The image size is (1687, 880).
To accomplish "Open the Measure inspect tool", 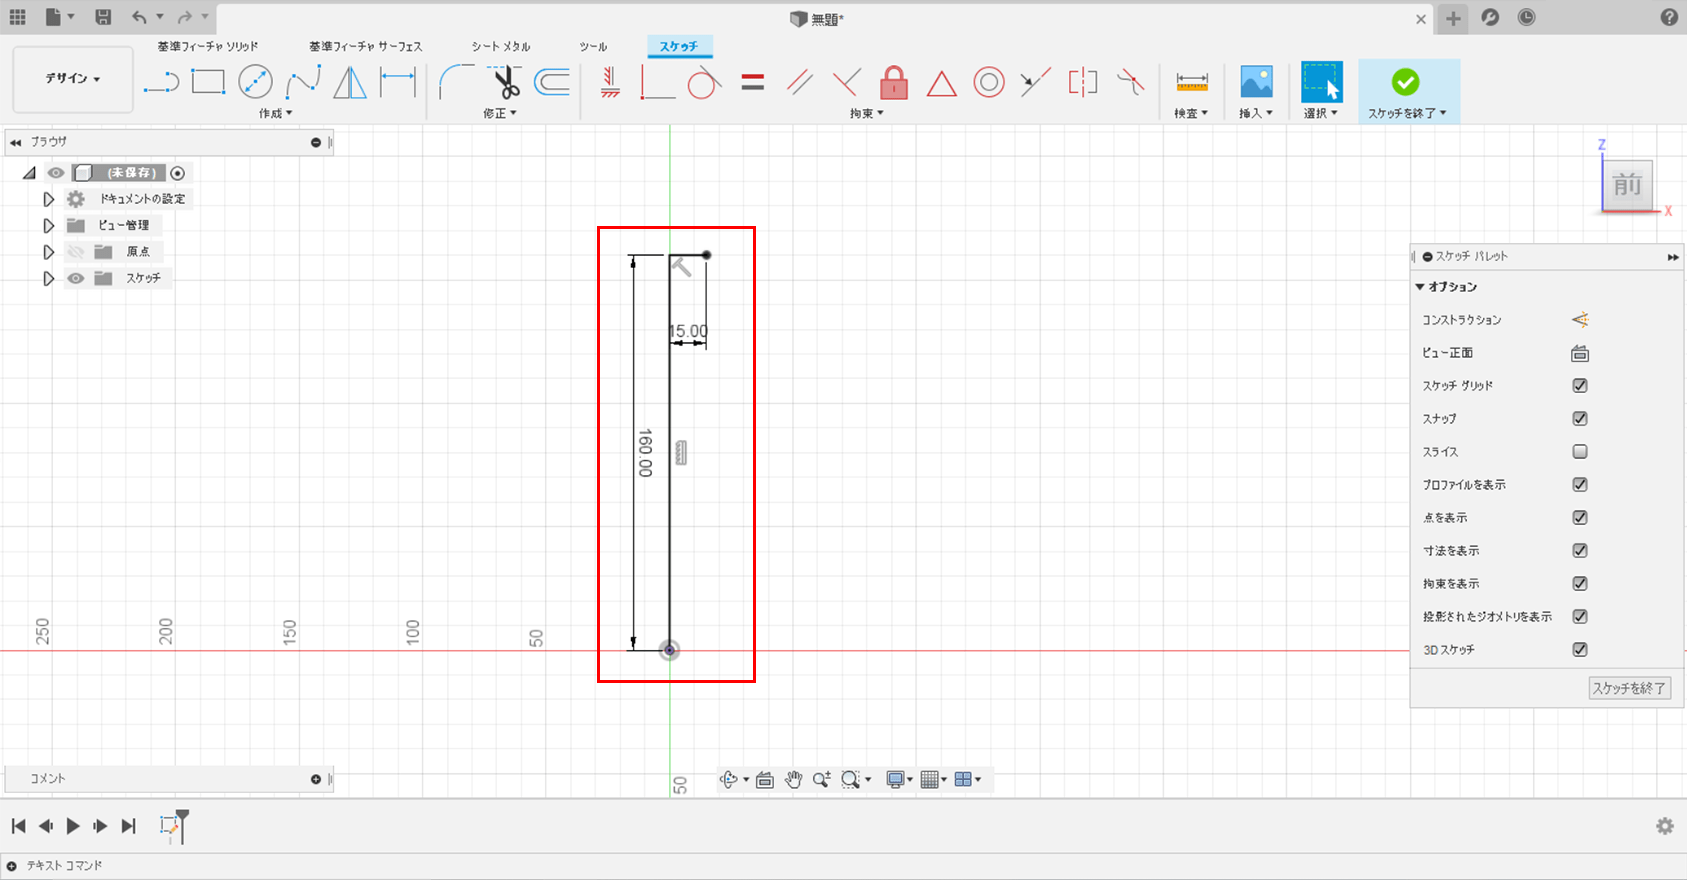I will tap(1191, 82).
